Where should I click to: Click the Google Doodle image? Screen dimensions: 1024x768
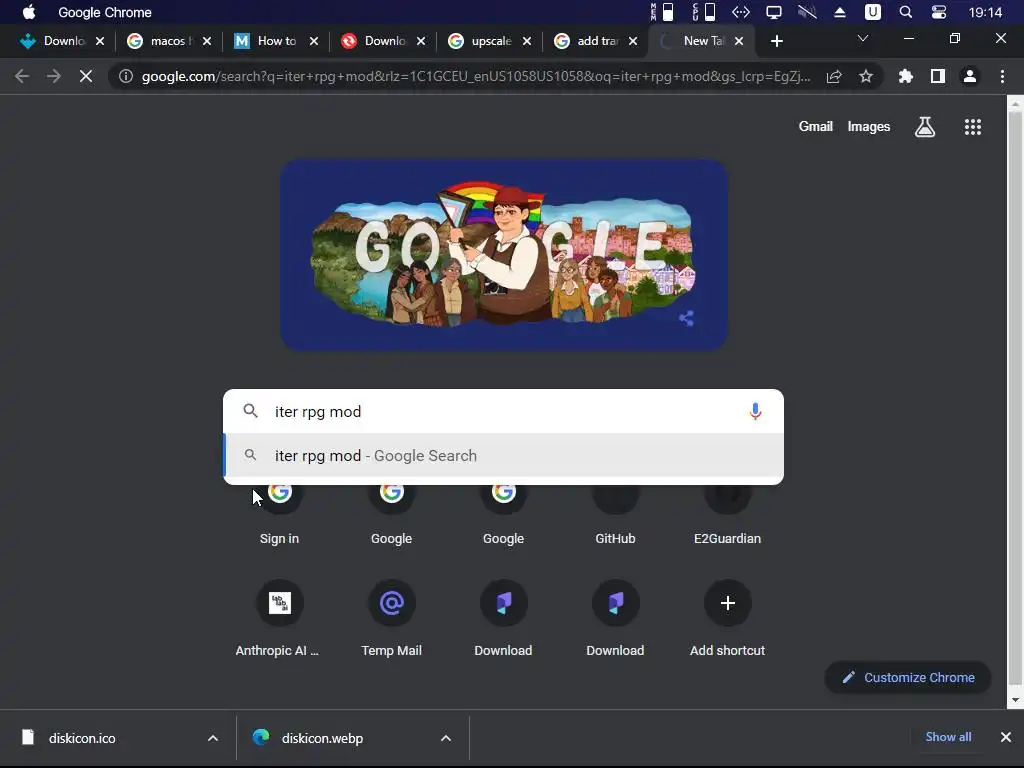point(504,255)
